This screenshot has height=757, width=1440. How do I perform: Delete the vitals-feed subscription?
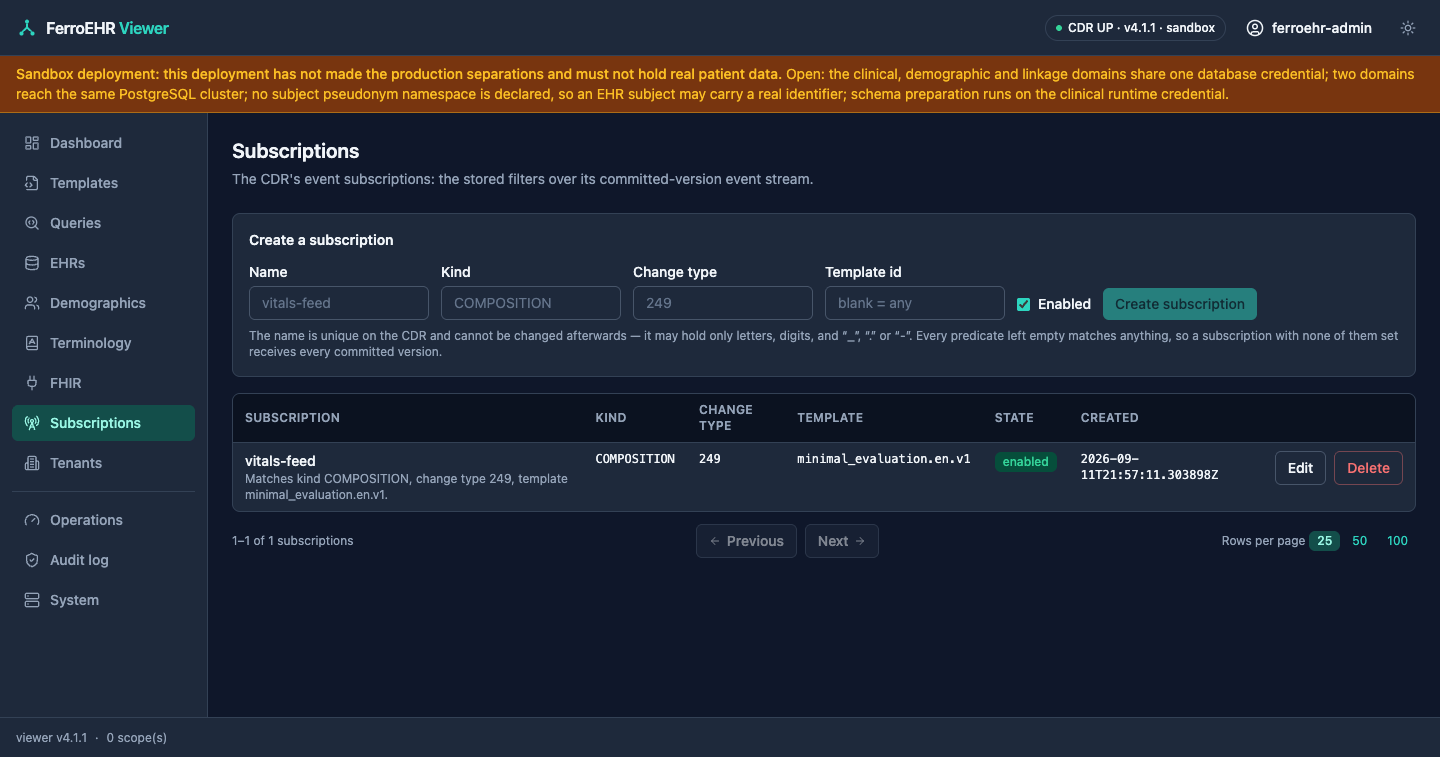(1368, 468)
